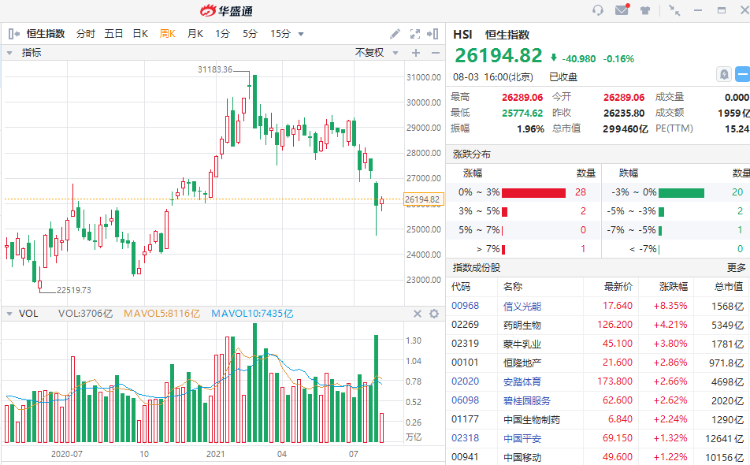Click 02269 stock code
The height and width of the screenshot is (465, 750).
pos(465,325)
